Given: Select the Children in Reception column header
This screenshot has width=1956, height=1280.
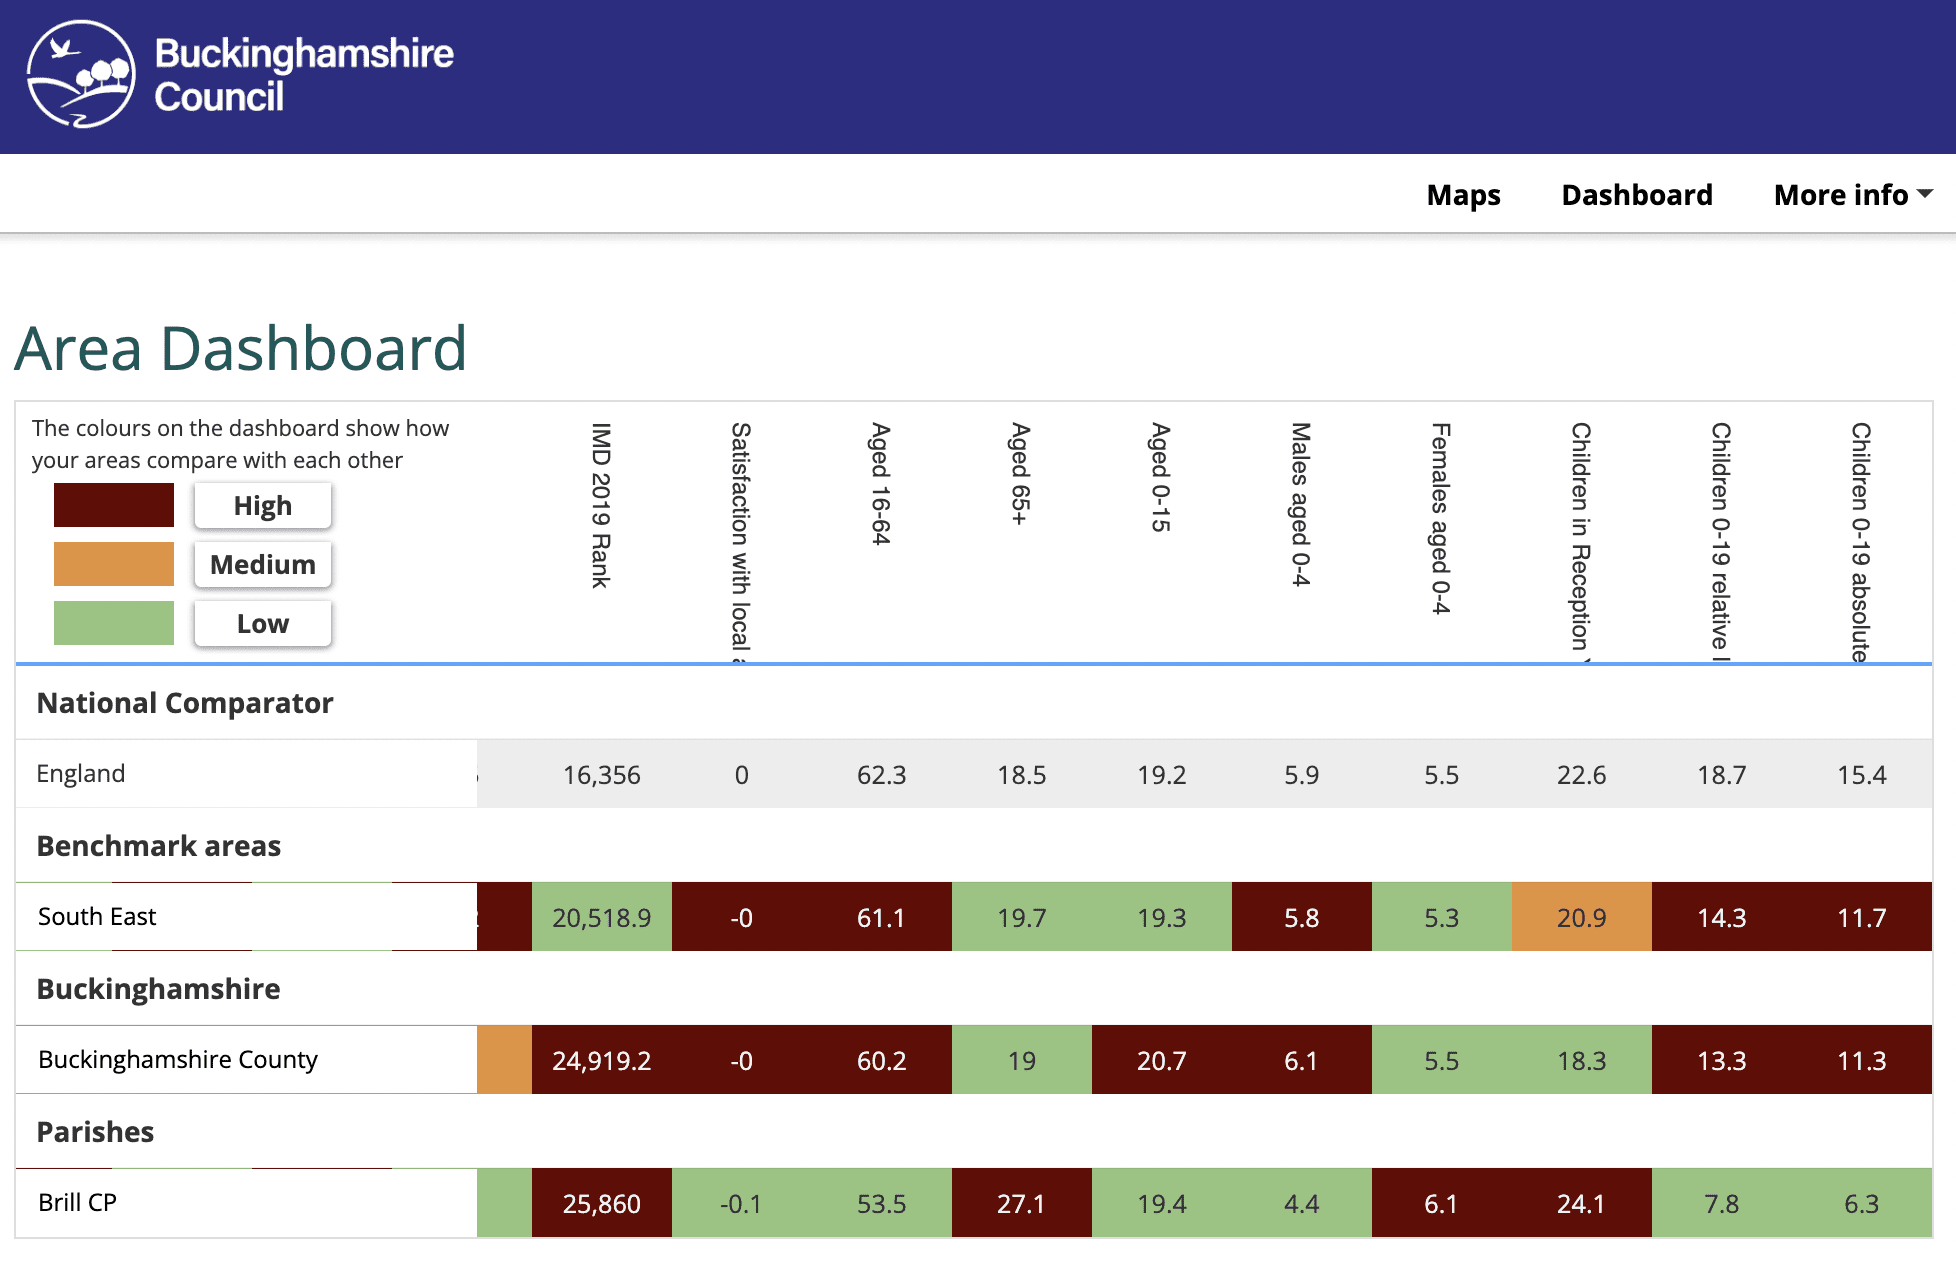Looking at the screenshot, I should (x=1581, y=536).
